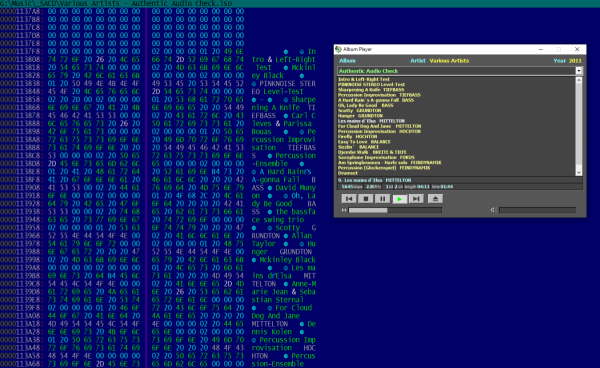This screenshot has width=600, height=368.
Task: Click the Album Player title bar app icon
Action: [338, 49]
